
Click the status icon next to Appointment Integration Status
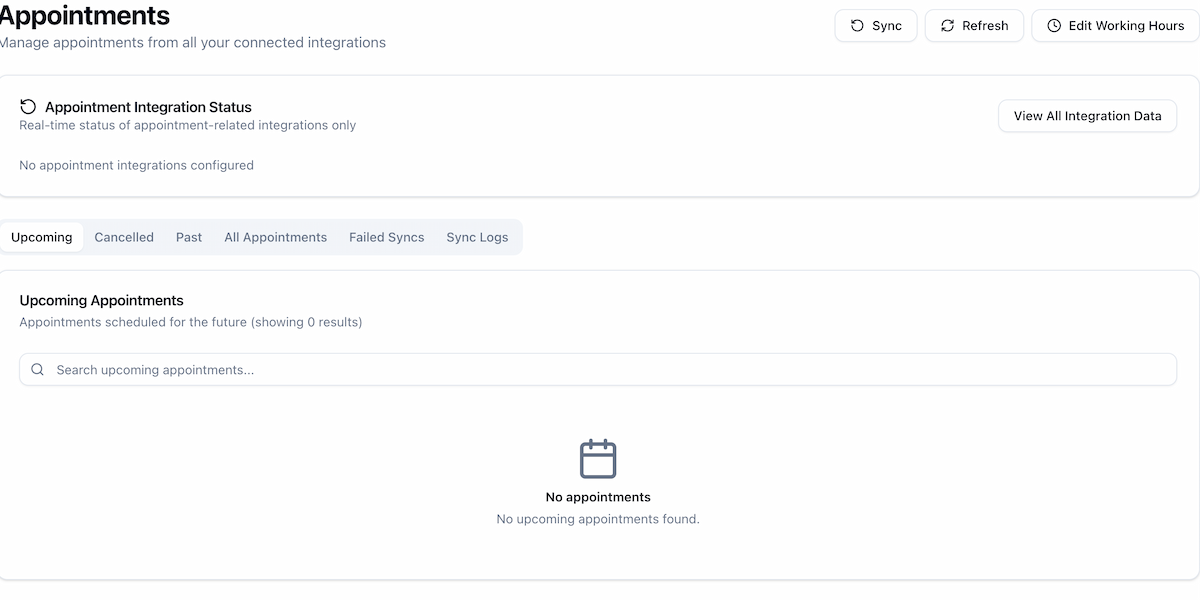coord(28,106)
